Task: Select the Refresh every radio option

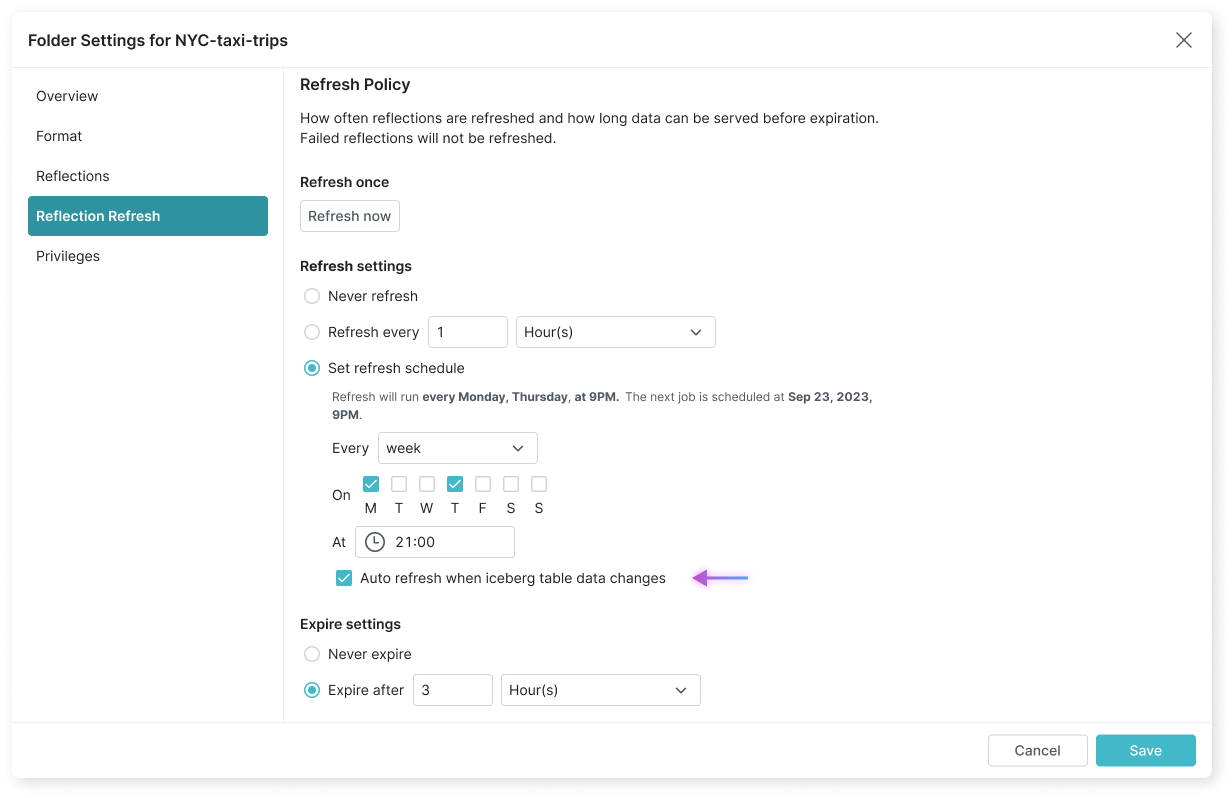Action: pos(312,332)
